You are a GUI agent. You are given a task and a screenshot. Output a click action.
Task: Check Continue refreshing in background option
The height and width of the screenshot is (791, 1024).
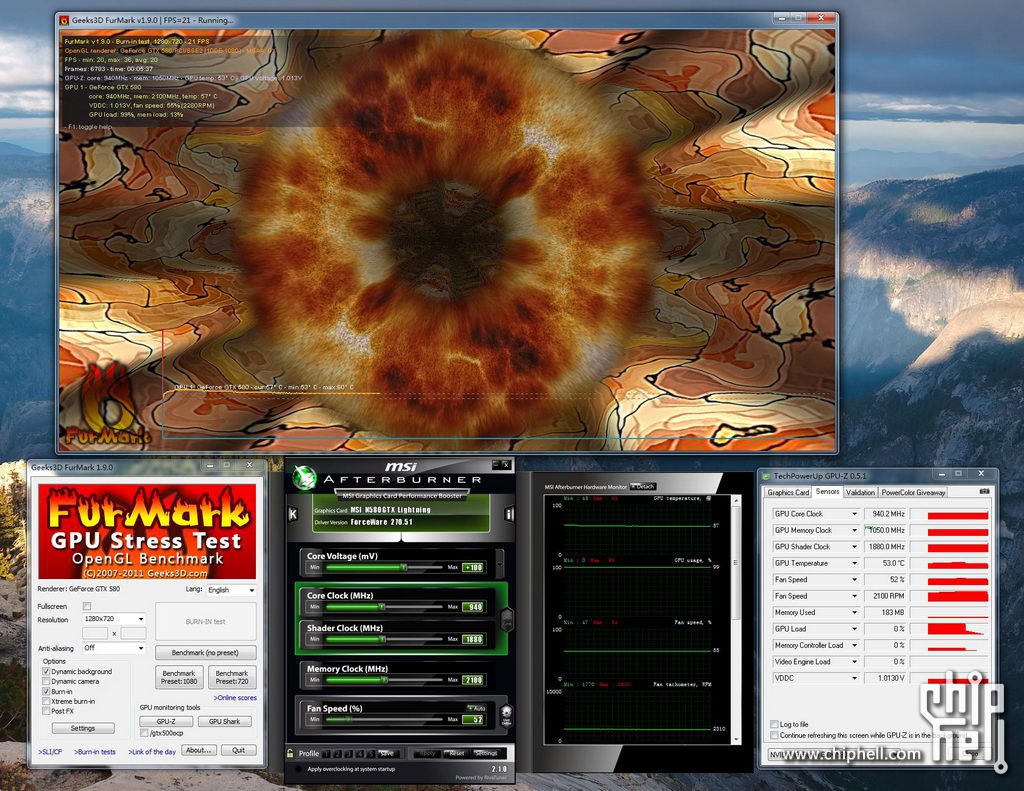point(774,735)
